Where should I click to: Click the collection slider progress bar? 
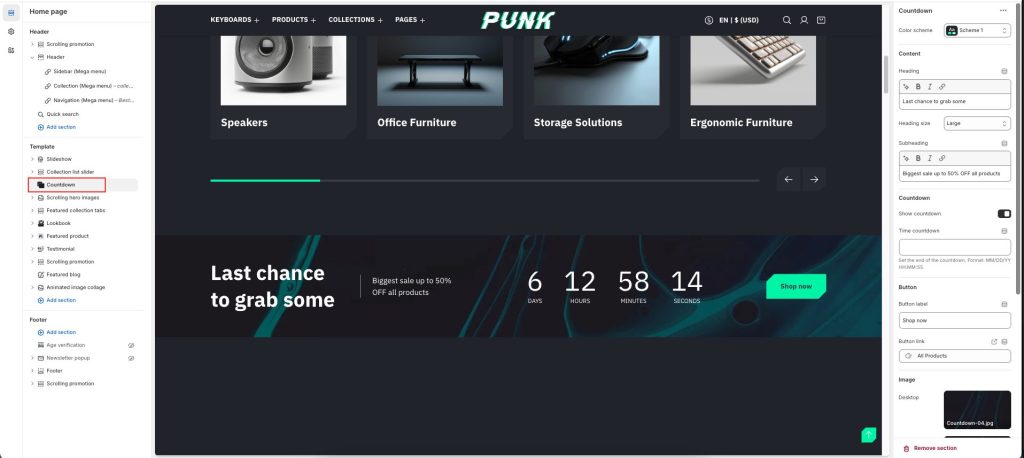[485, 180]
